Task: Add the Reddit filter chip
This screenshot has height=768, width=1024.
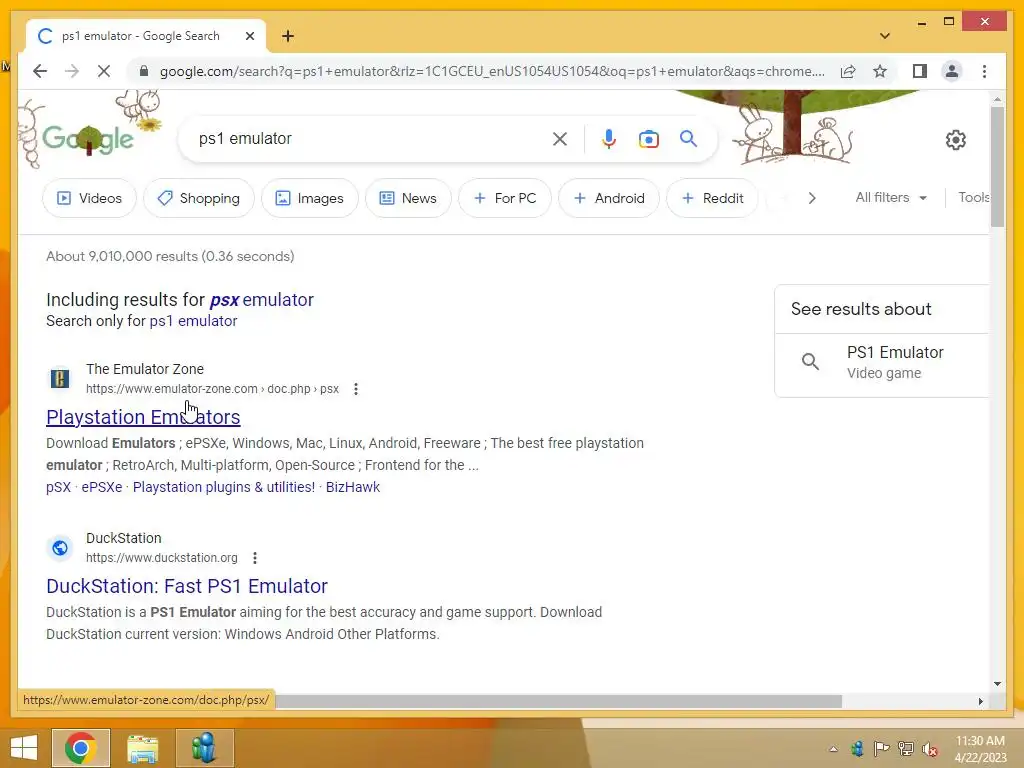Action: [x=712, y=198]
